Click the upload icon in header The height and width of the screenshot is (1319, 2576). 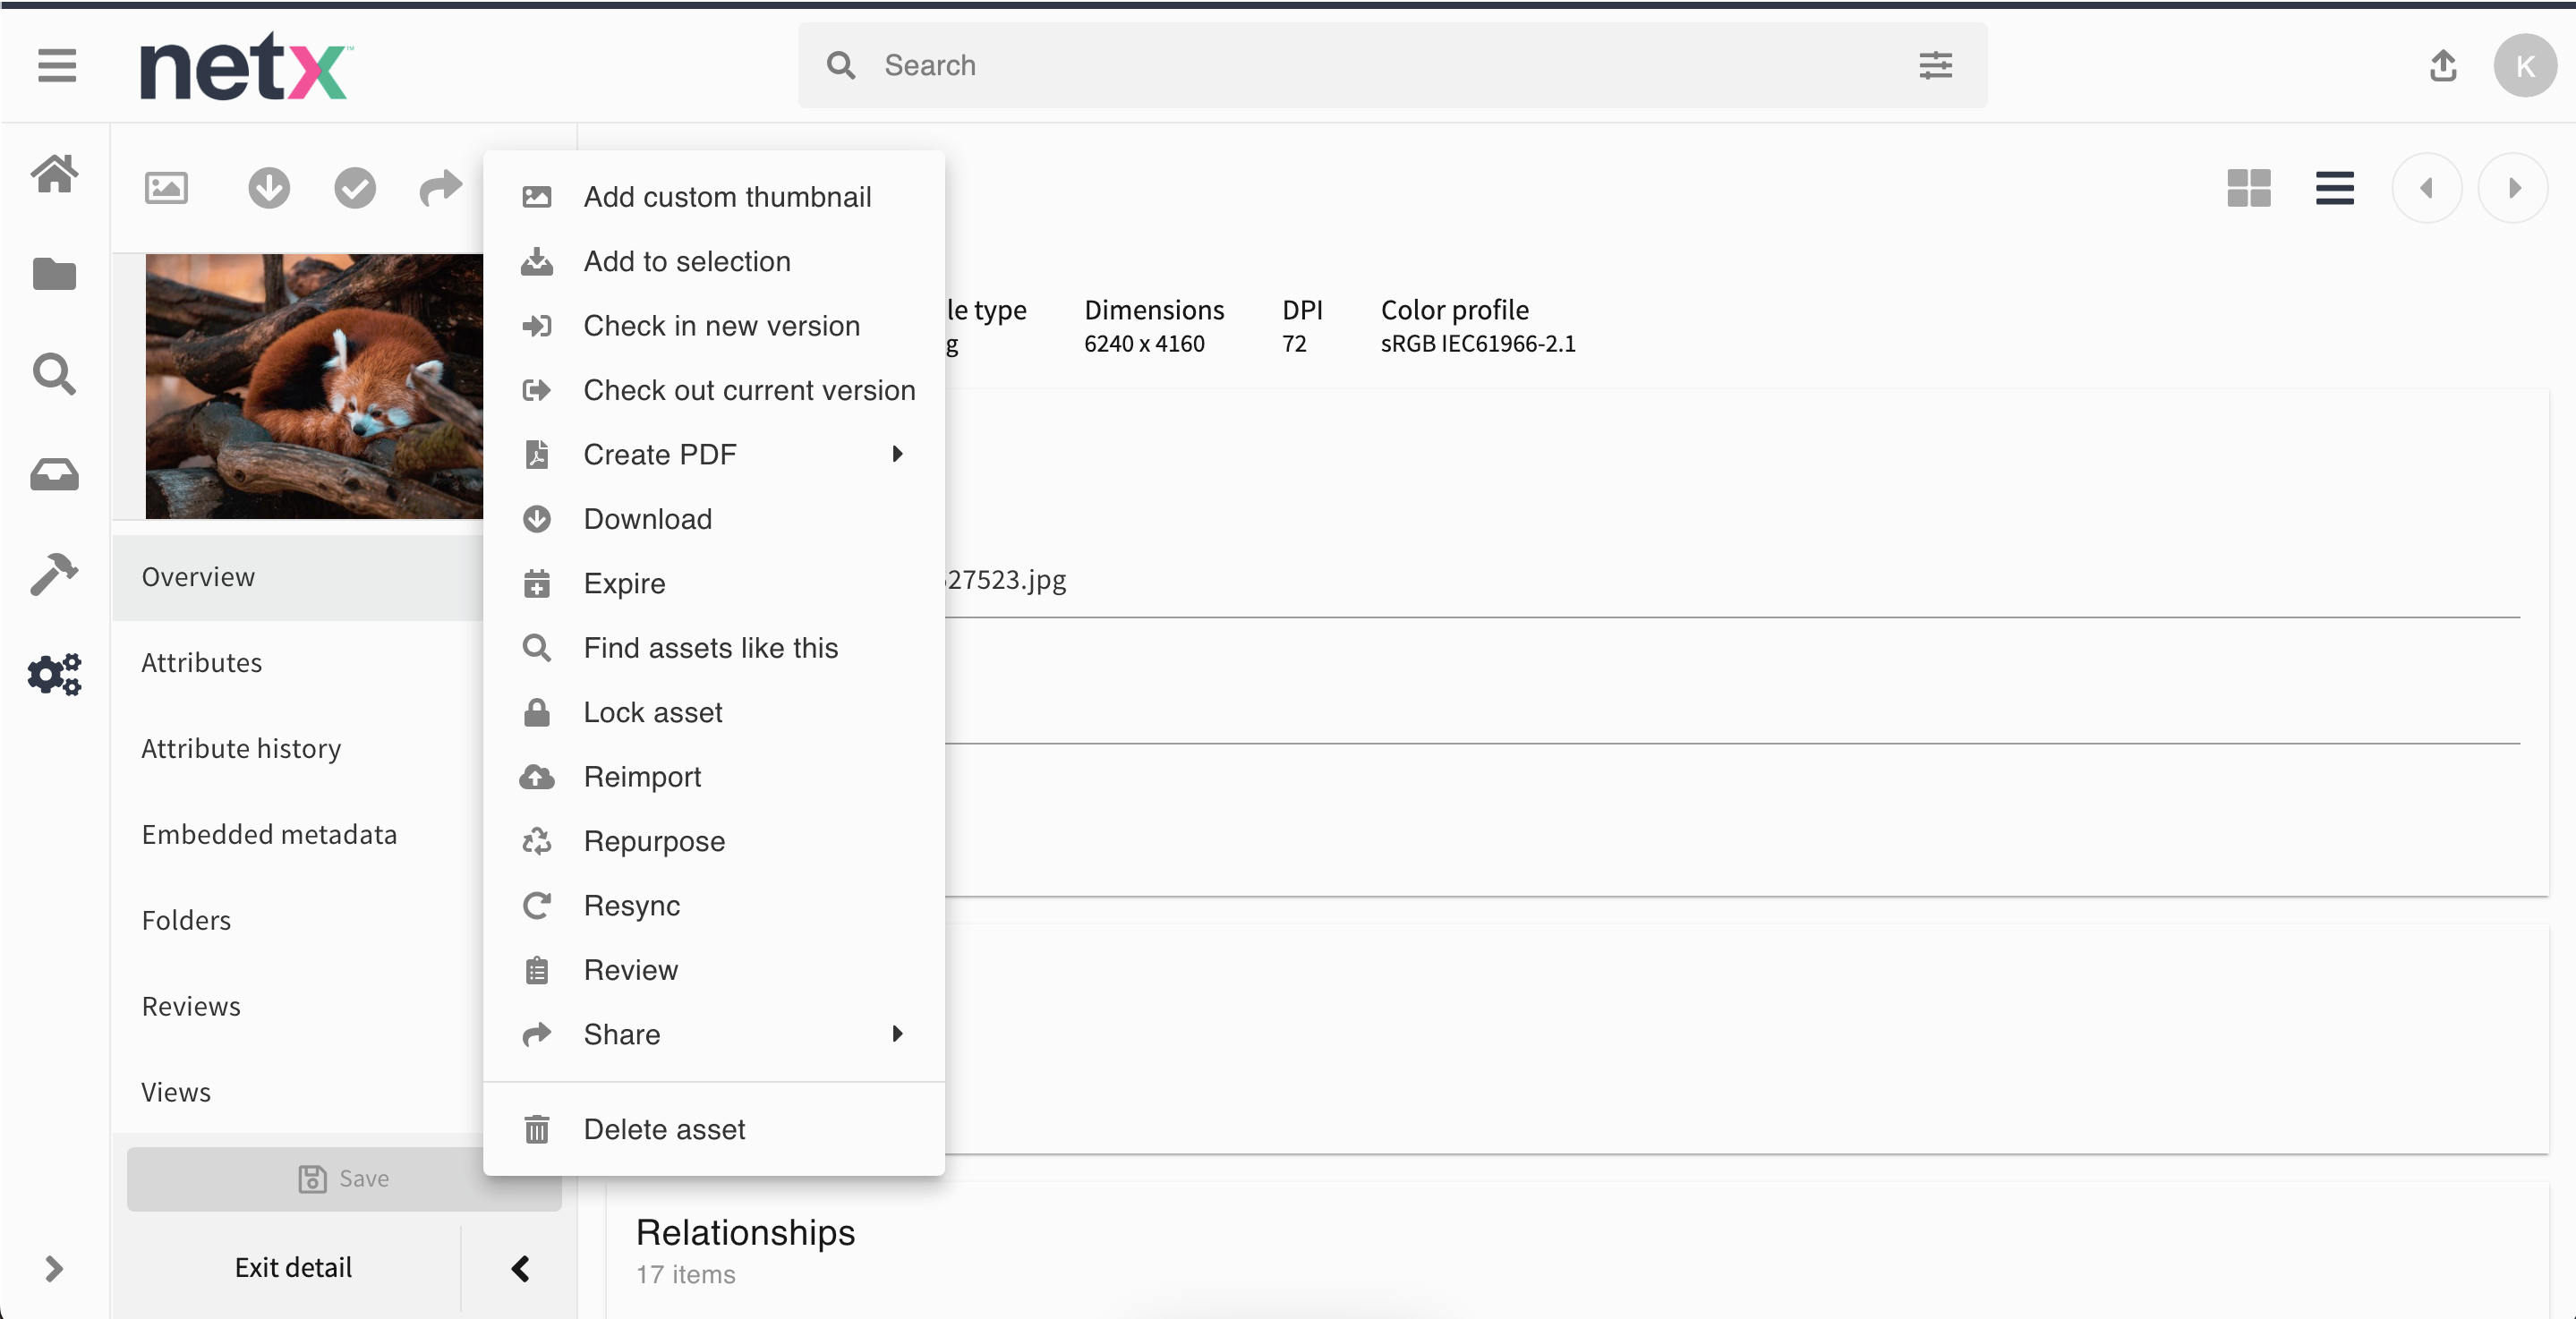[2443, 66]
